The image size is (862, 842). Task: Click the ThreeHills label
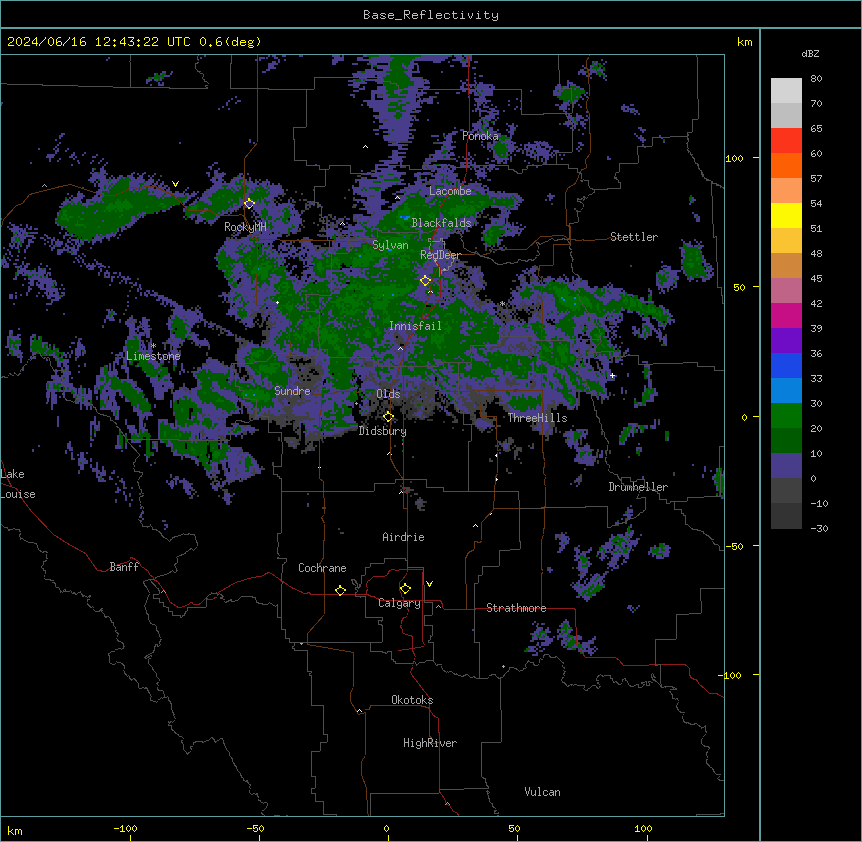tap(537, 418)
